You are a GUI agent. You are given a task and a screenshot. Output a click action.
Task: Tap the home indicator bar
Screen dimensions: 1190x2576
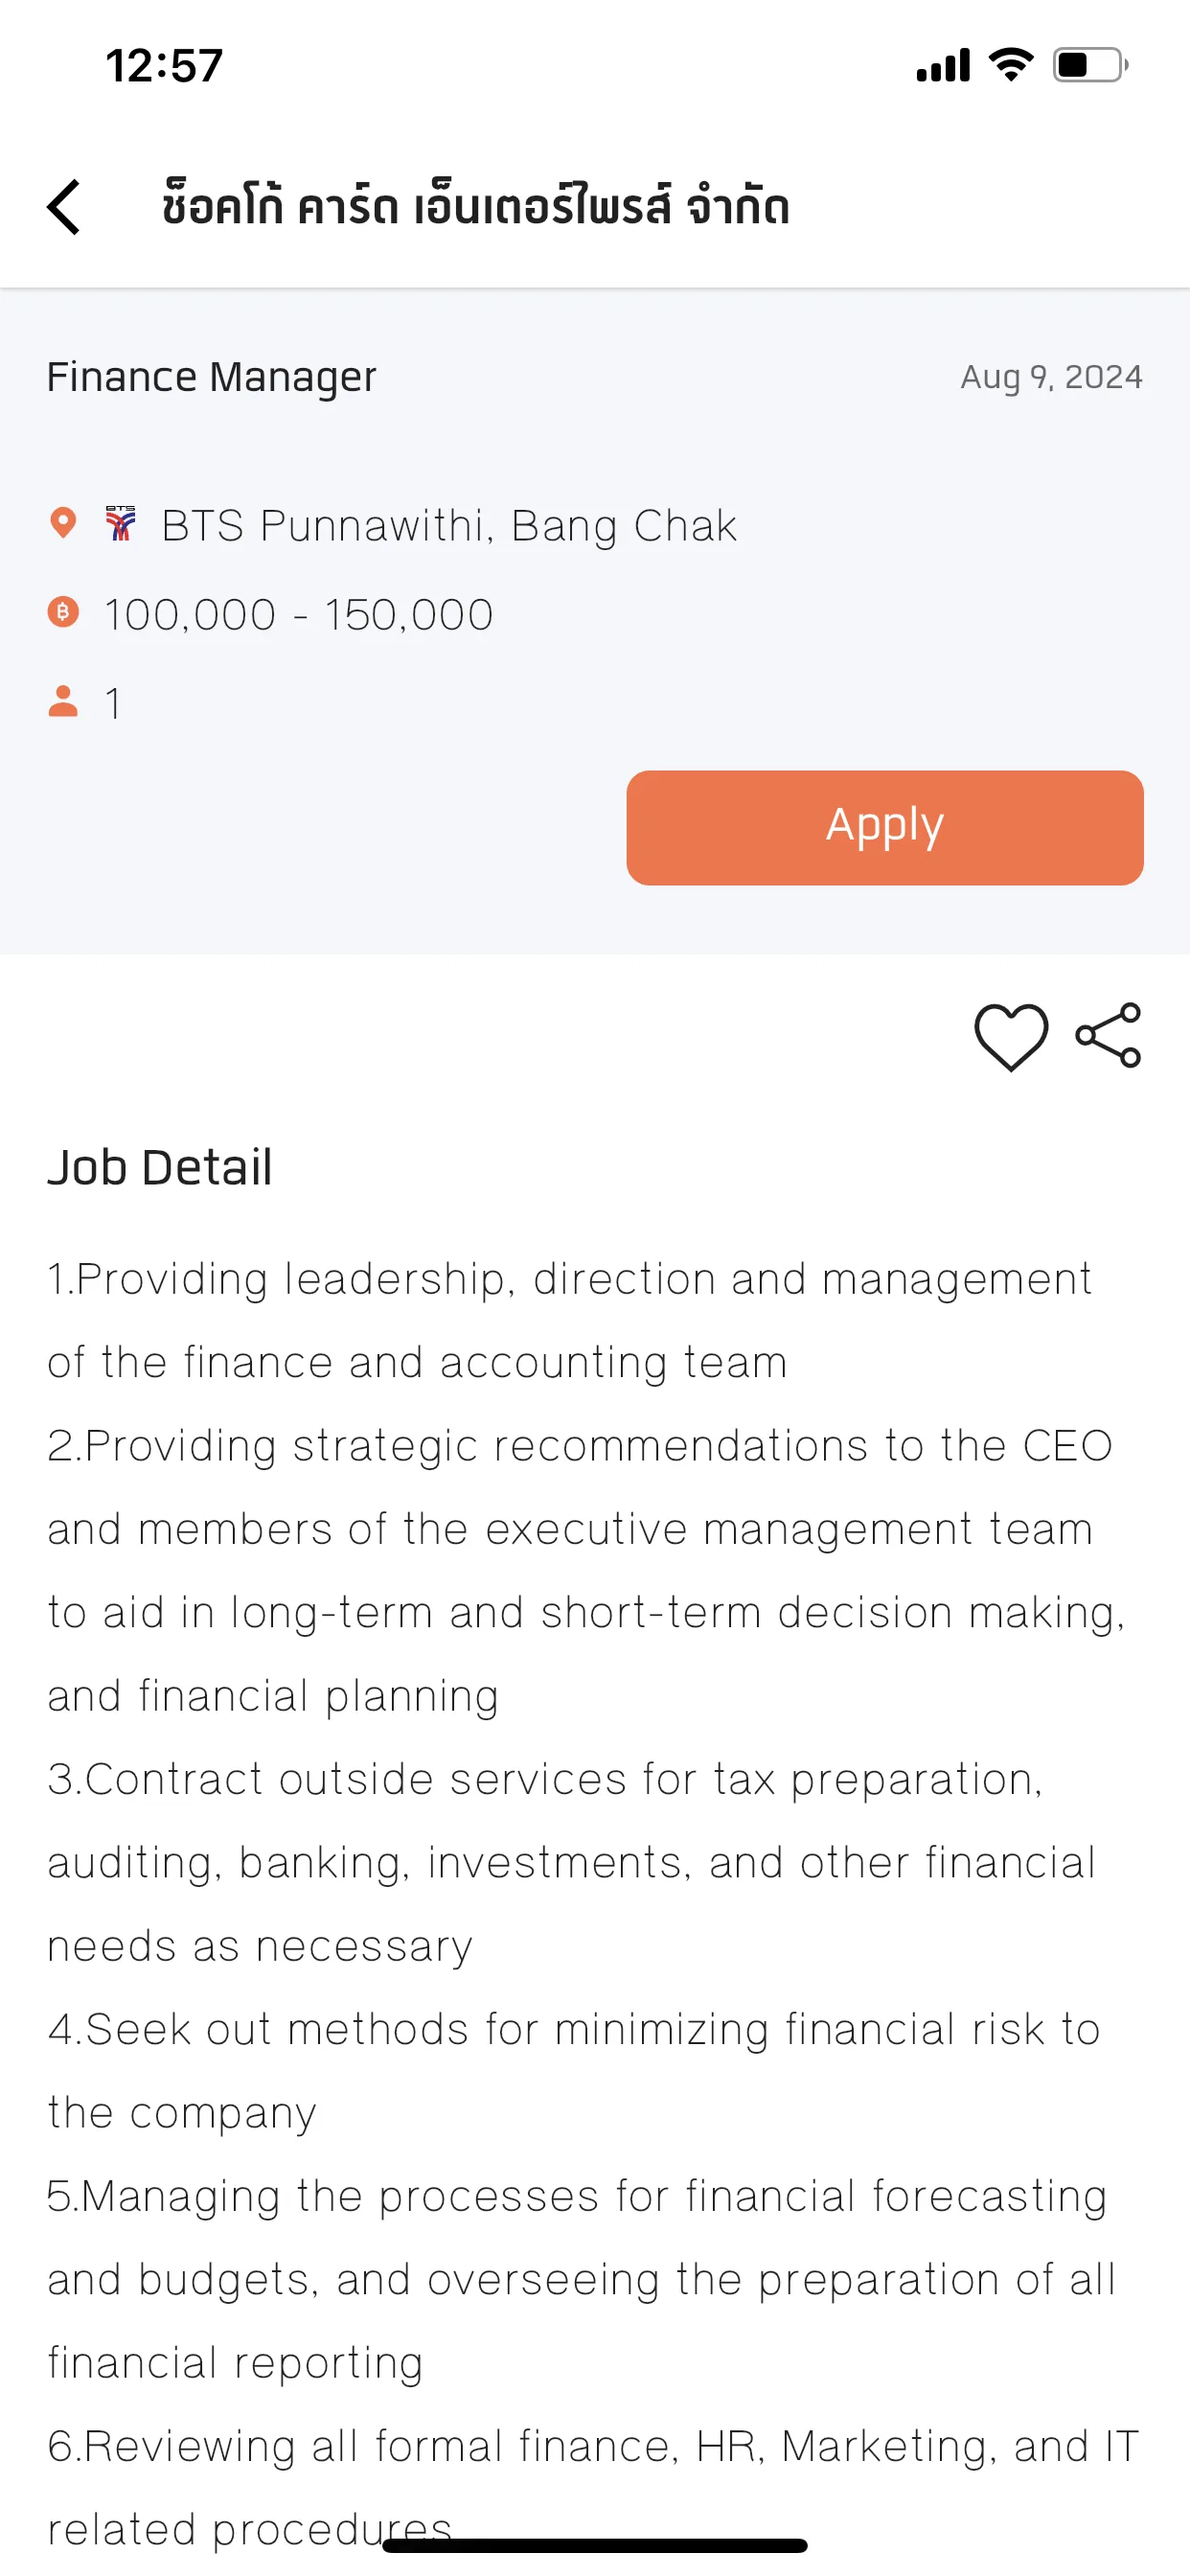coord(595,2545)
